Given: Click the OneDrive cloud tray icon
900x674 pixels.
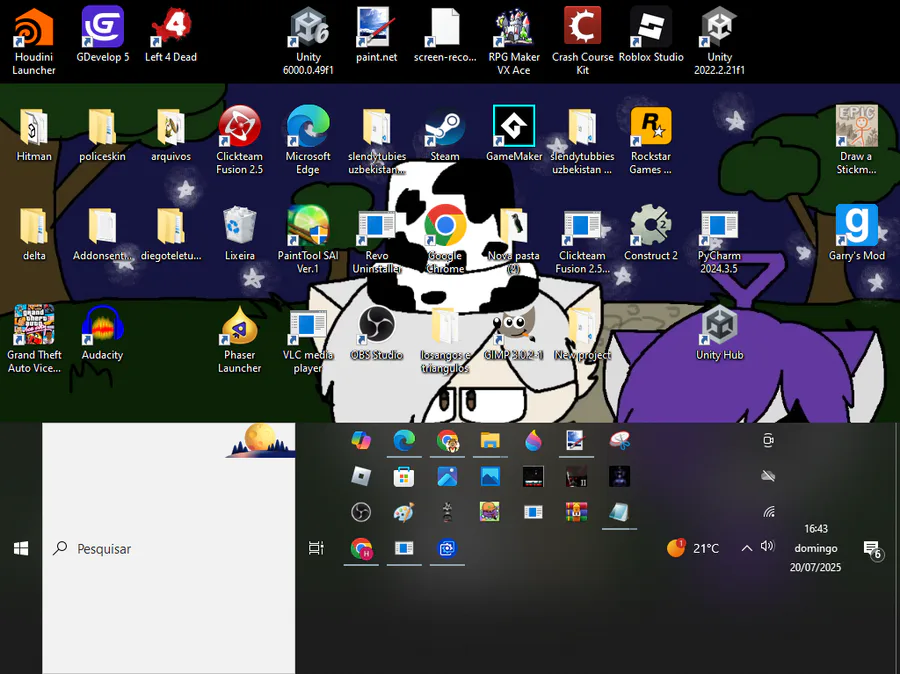Looking at the screenshot, I should [768, 476].
